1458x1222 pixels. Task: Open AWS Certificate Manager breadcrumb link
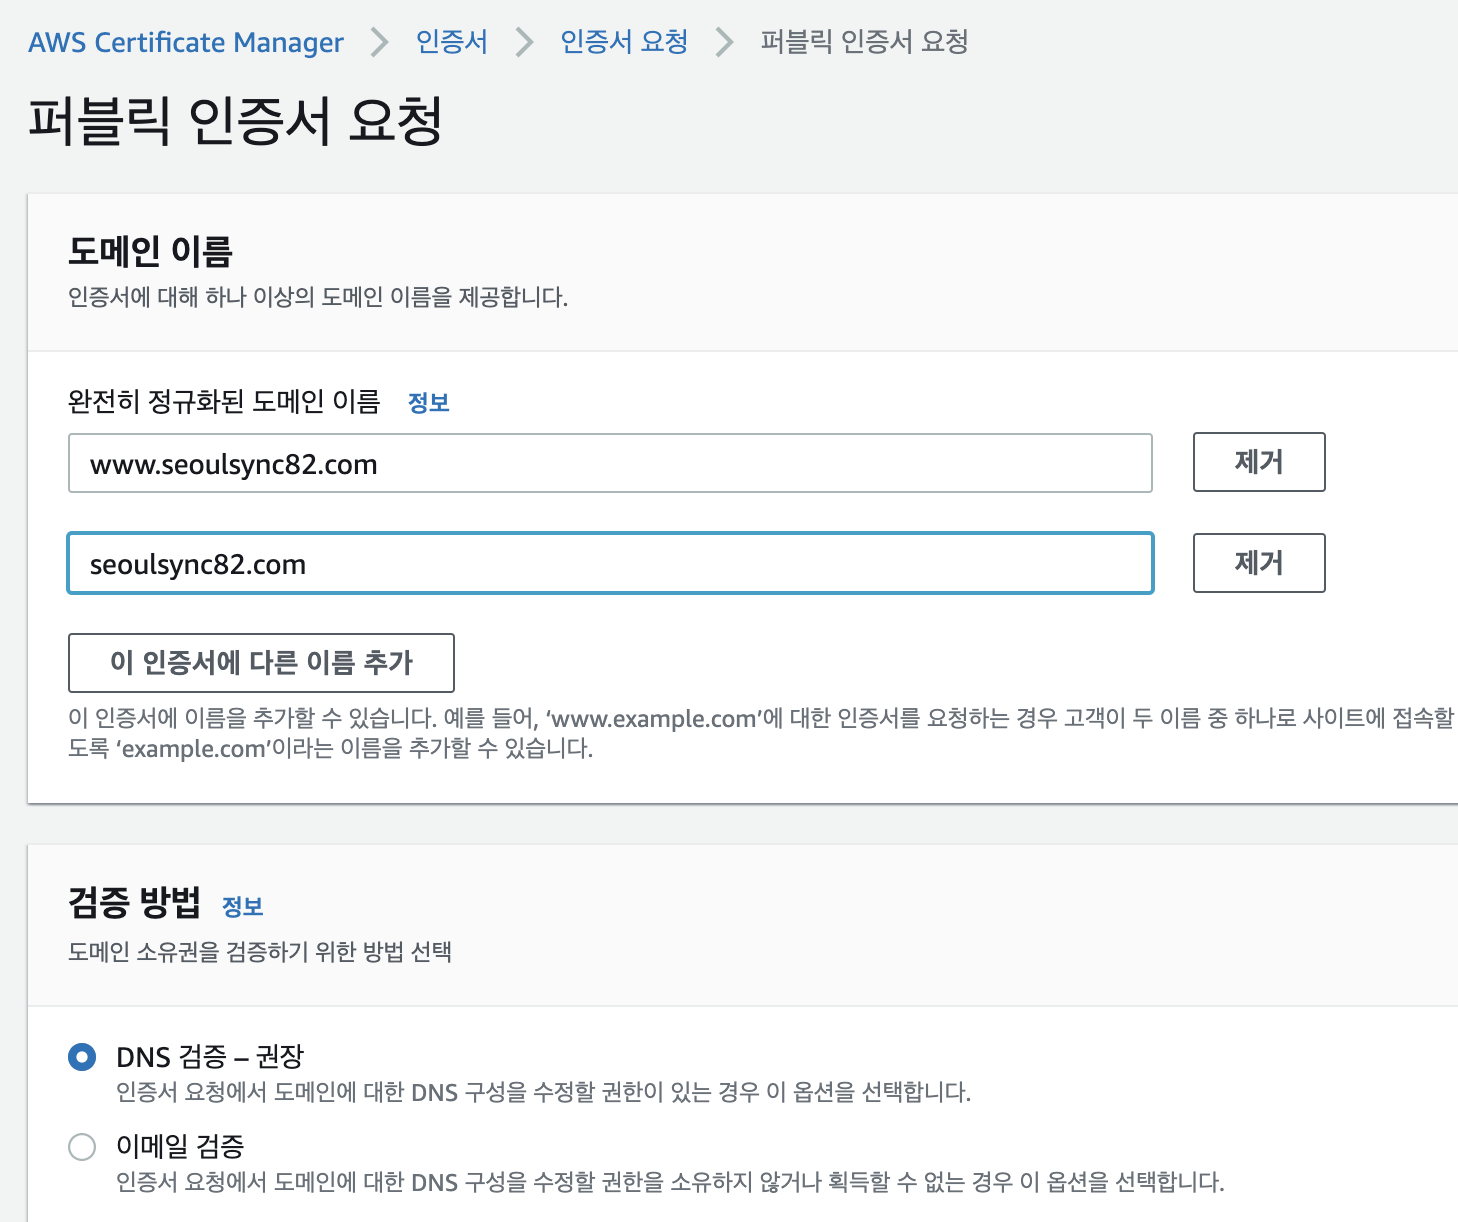coord(186,42)
